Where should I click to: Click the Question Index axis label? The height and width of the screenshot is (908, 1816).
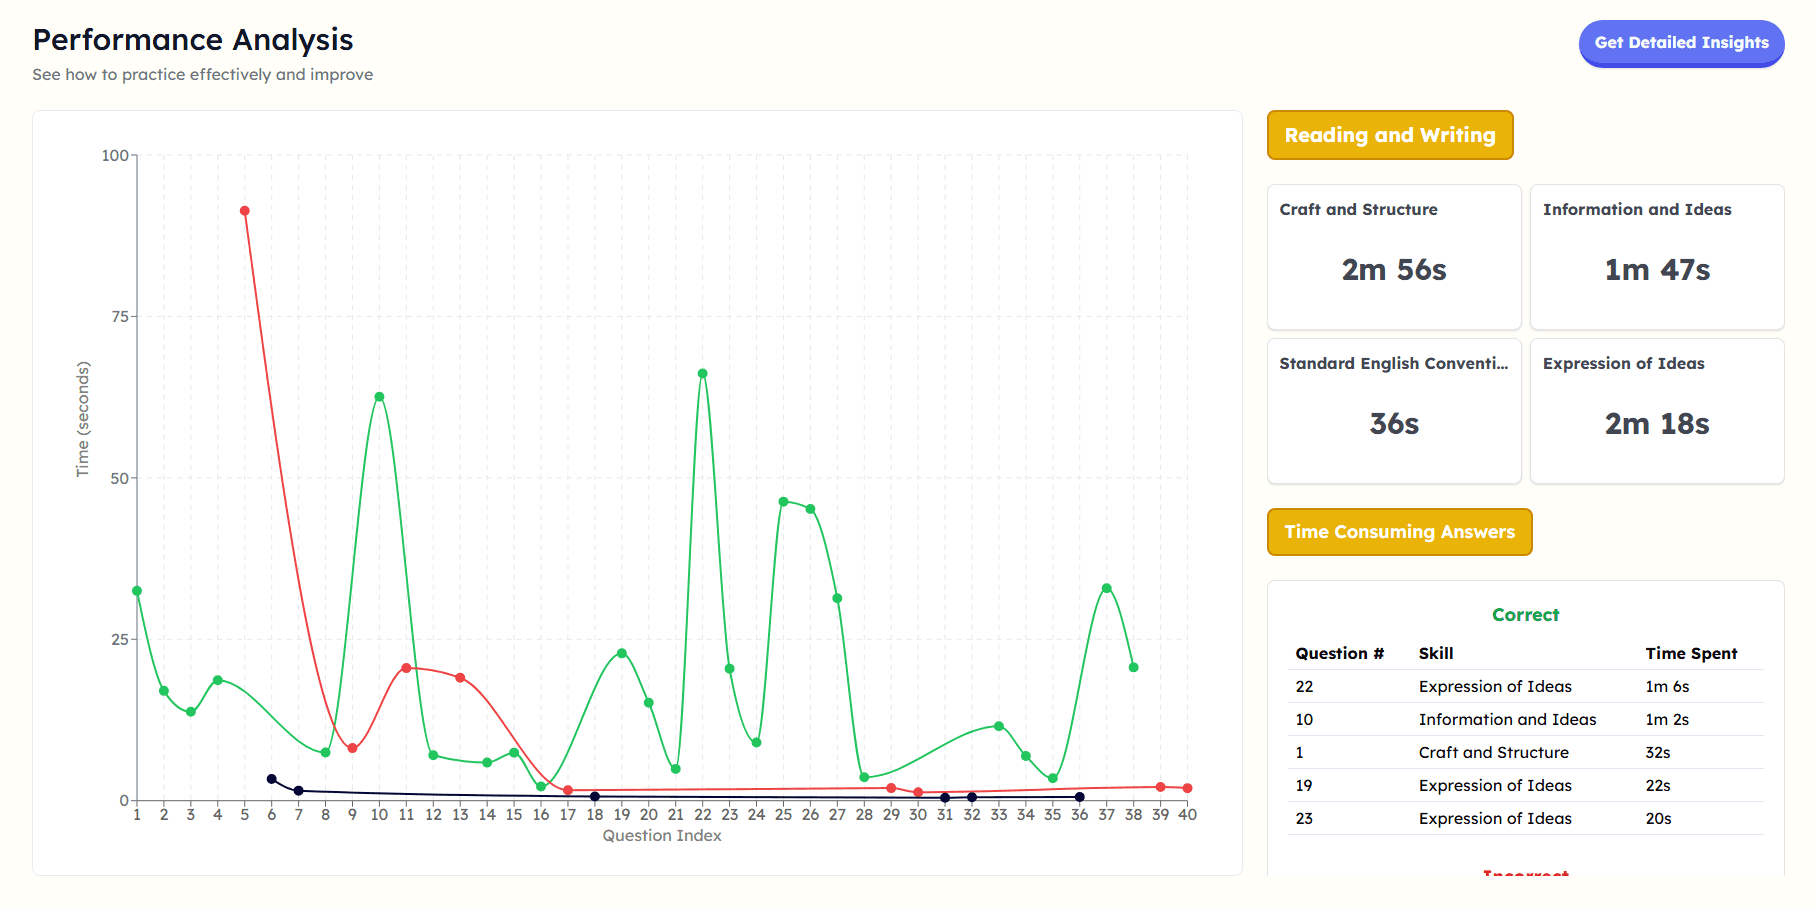[x=660, y=835]
